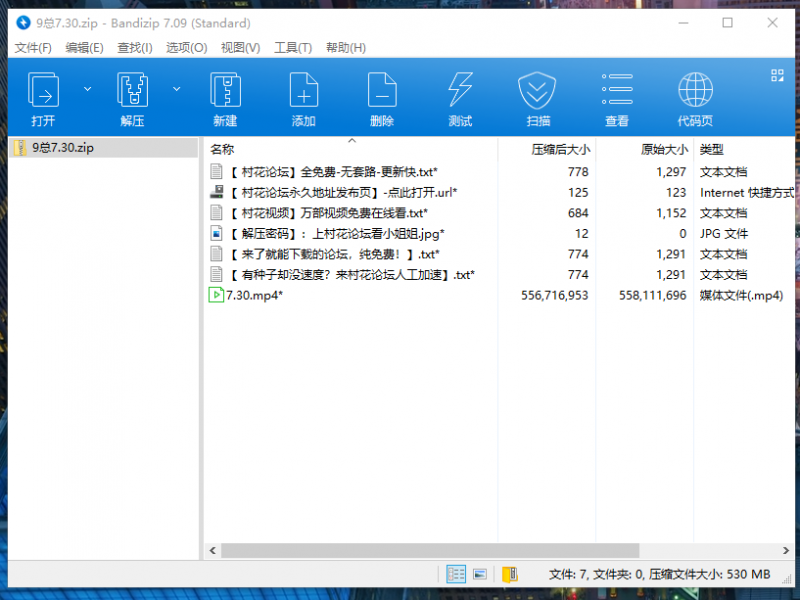The height and width of the screenshot is (600, 800).
Task: Switch to thumbnail view in status bar
Action: 480,574
